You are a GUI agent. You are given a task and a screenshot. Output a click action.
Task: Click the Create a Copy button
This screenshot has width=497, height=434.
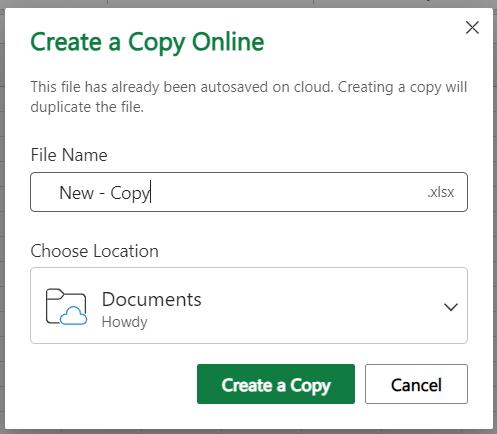pyautogui.click(x=276, y=384)
